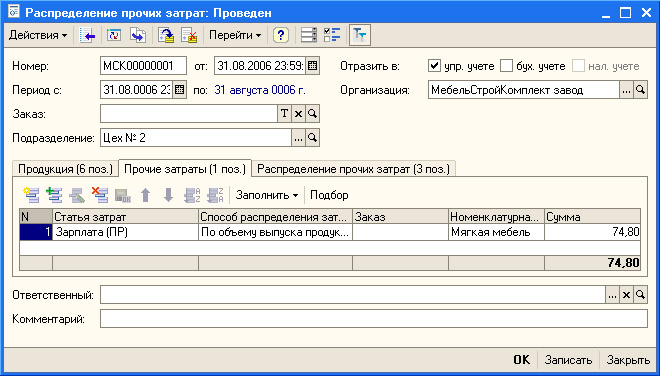Open the Организация item with magnifier icon

point(640,90)
